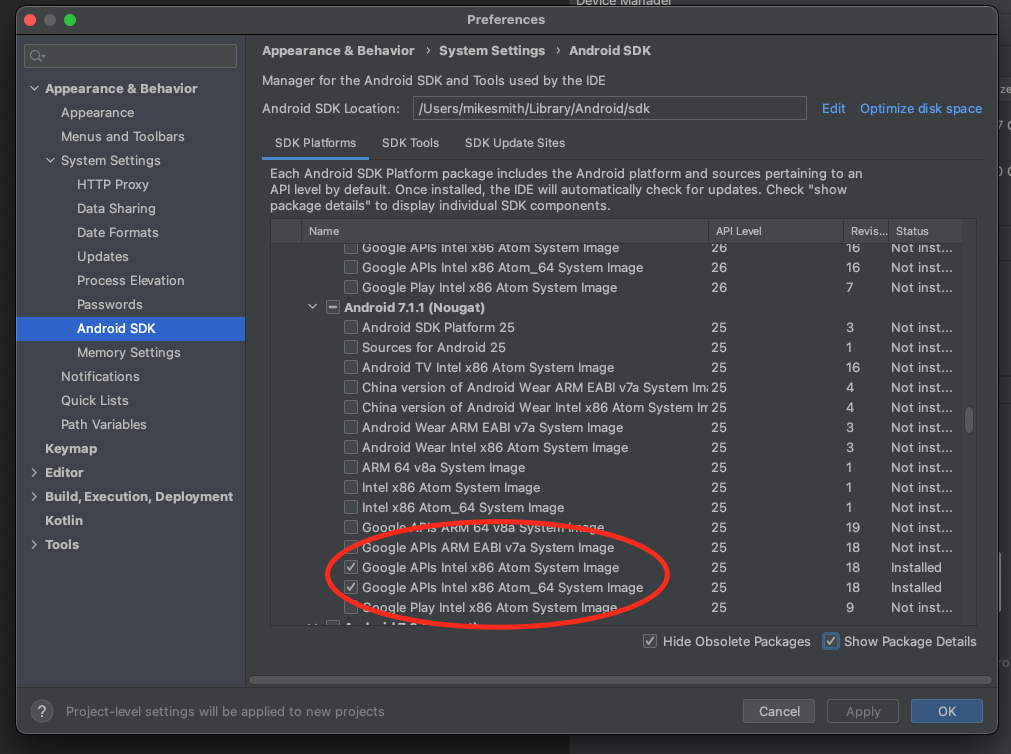Open Notifications settings

coord(100,377)
